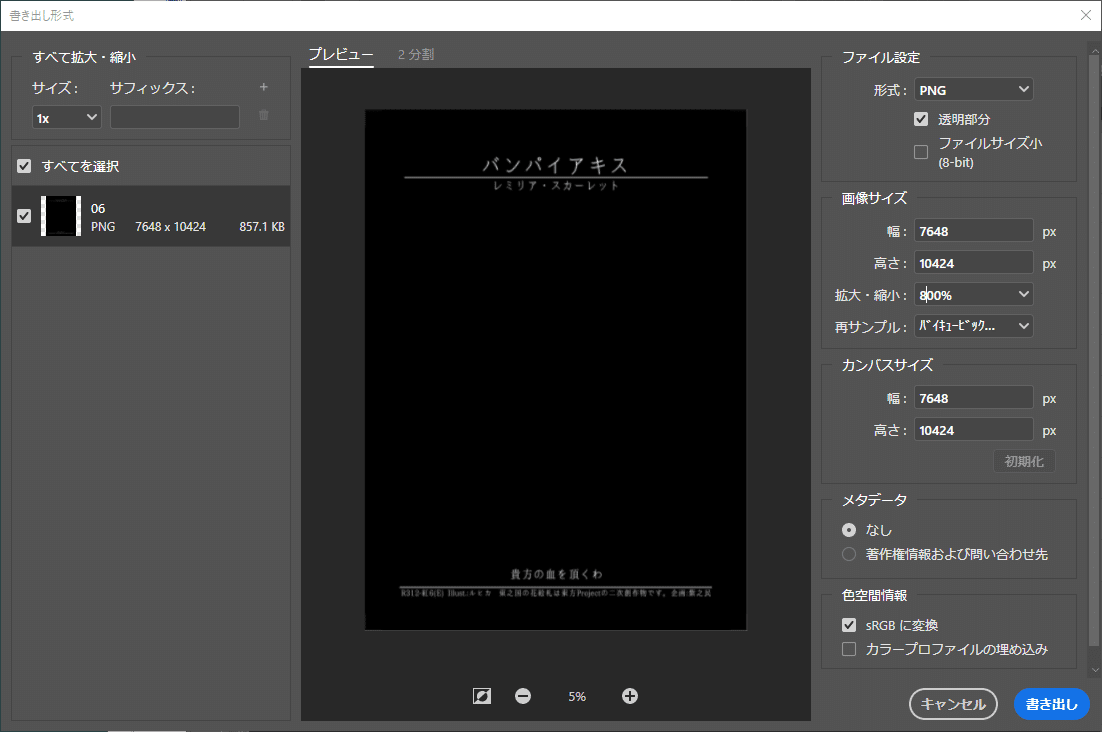Close the 書き出し形式 dialog
The width and height of the screenshot is (1102, 732).
pyautogui.click(x=1086, y=15)
